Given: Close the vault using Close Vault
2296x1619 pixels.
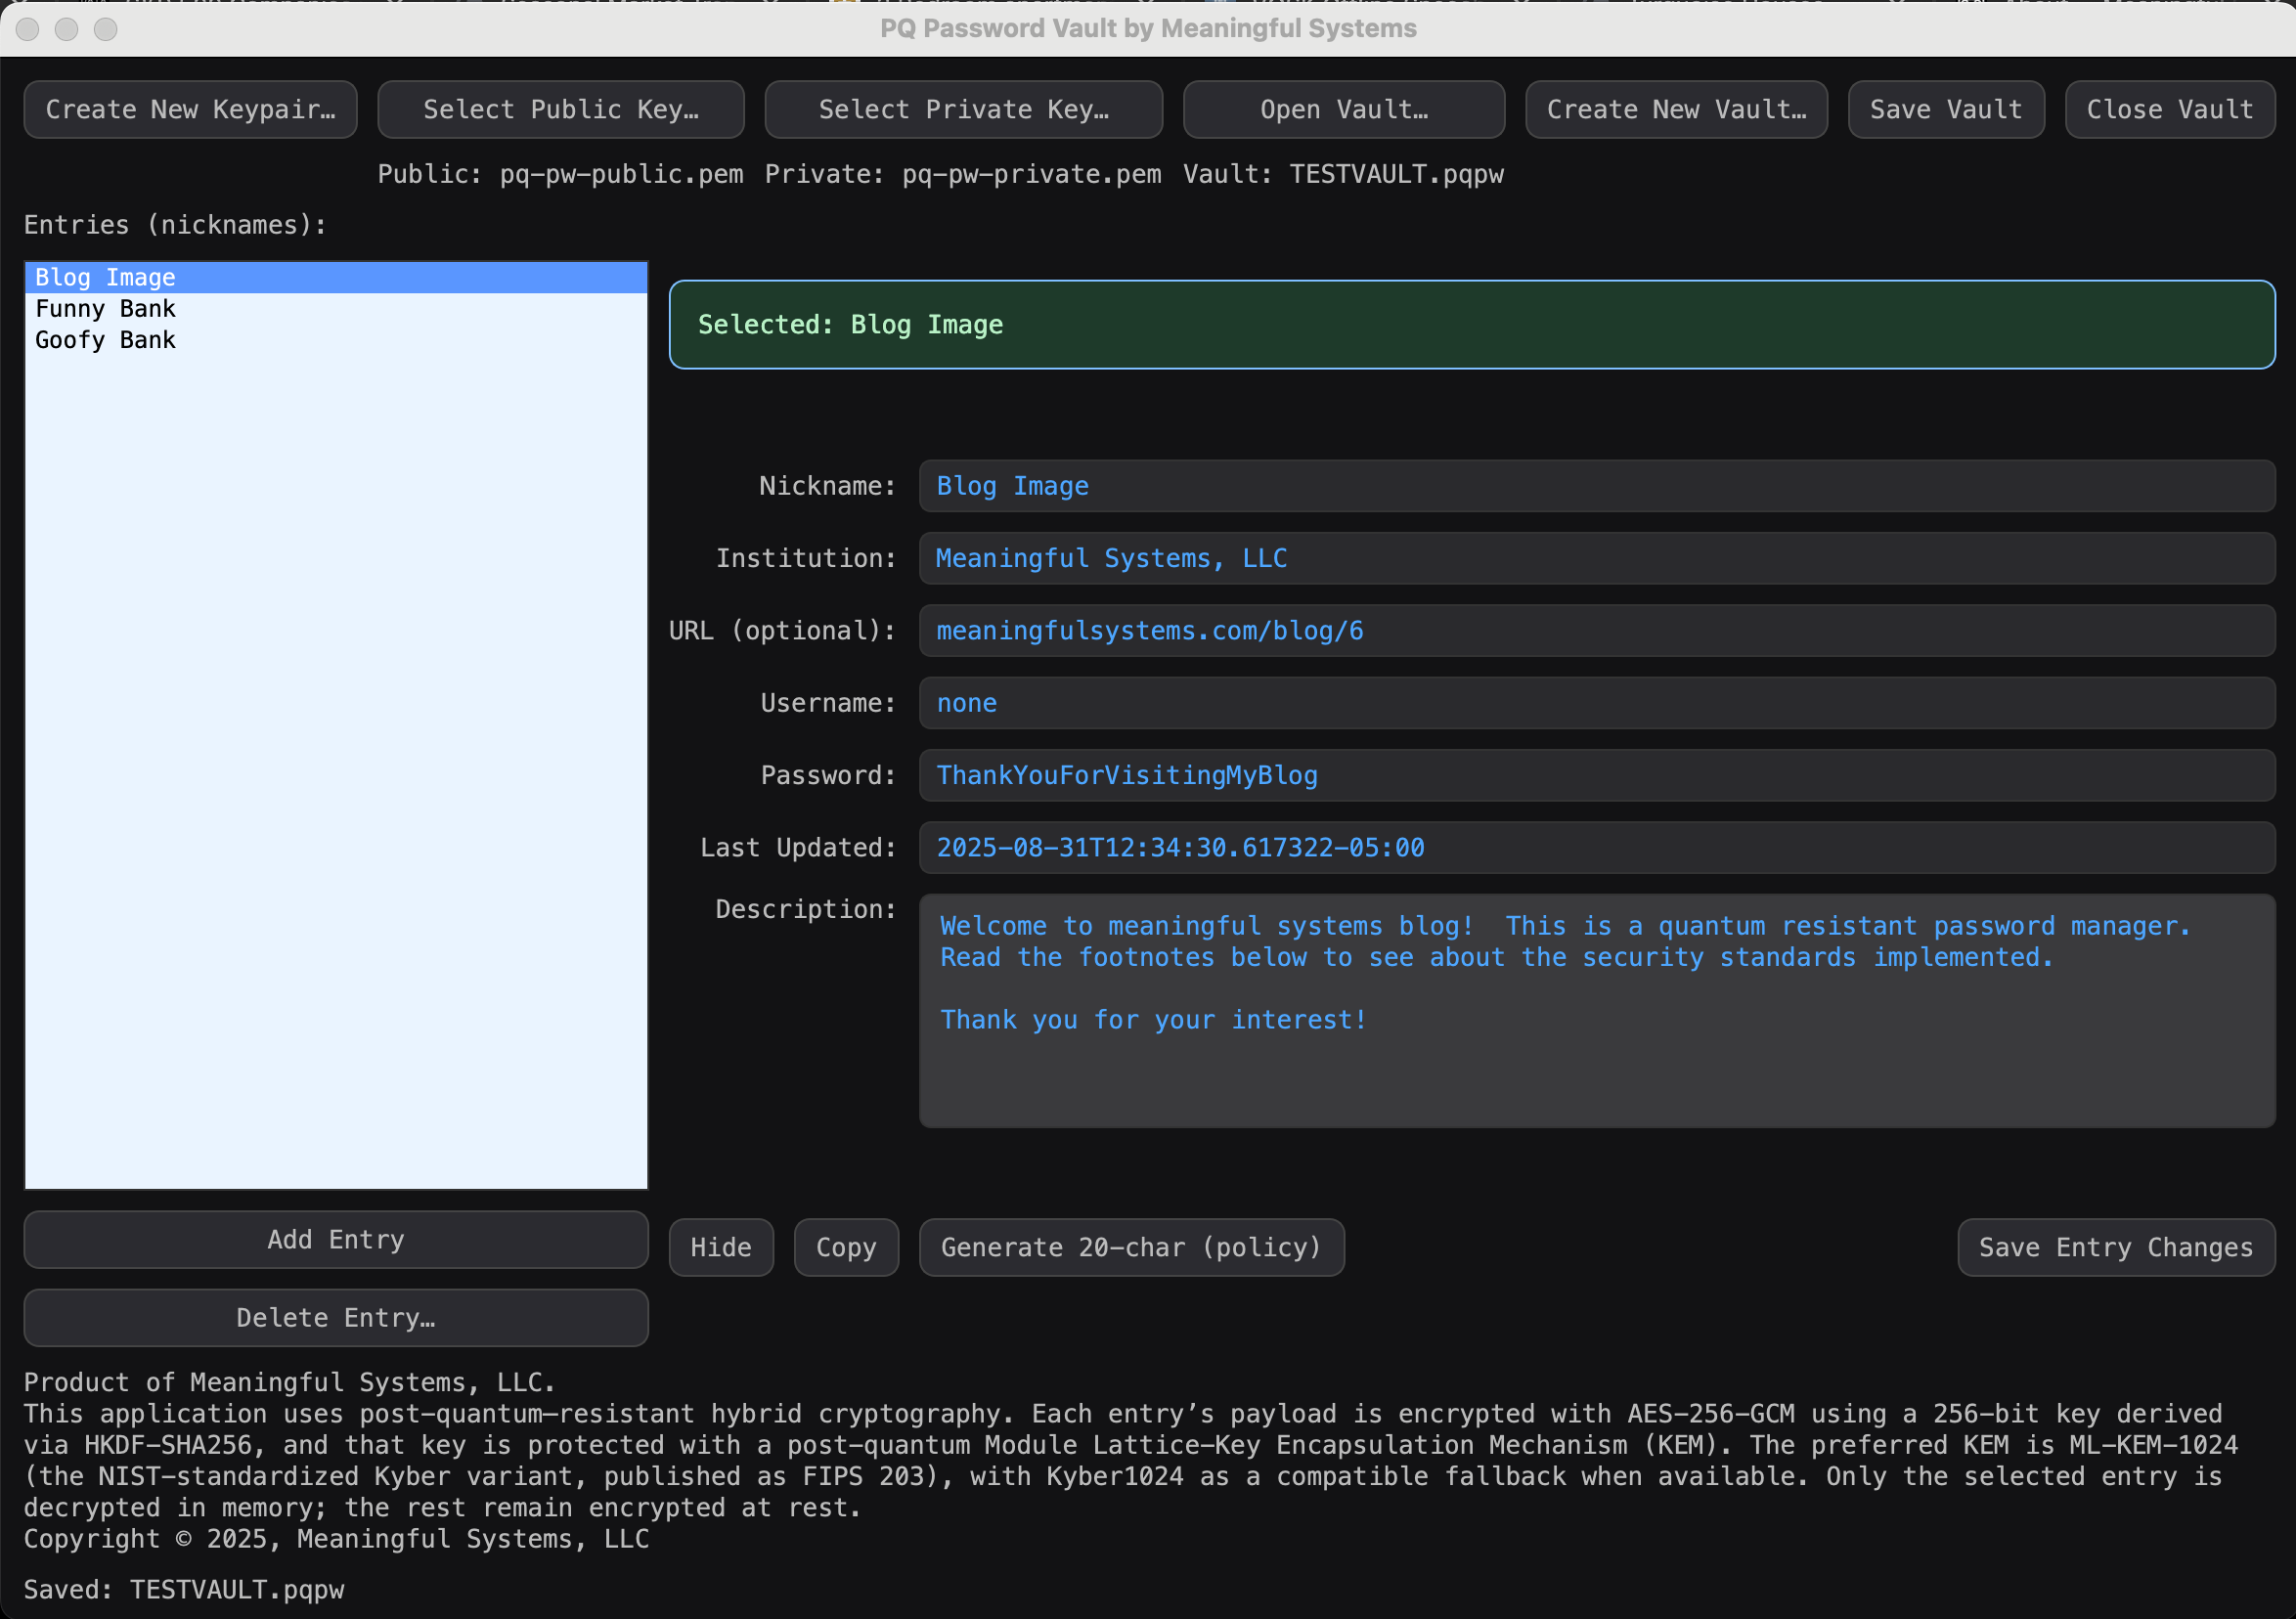Looking at the screenshot, I should tap(2170, 109).
